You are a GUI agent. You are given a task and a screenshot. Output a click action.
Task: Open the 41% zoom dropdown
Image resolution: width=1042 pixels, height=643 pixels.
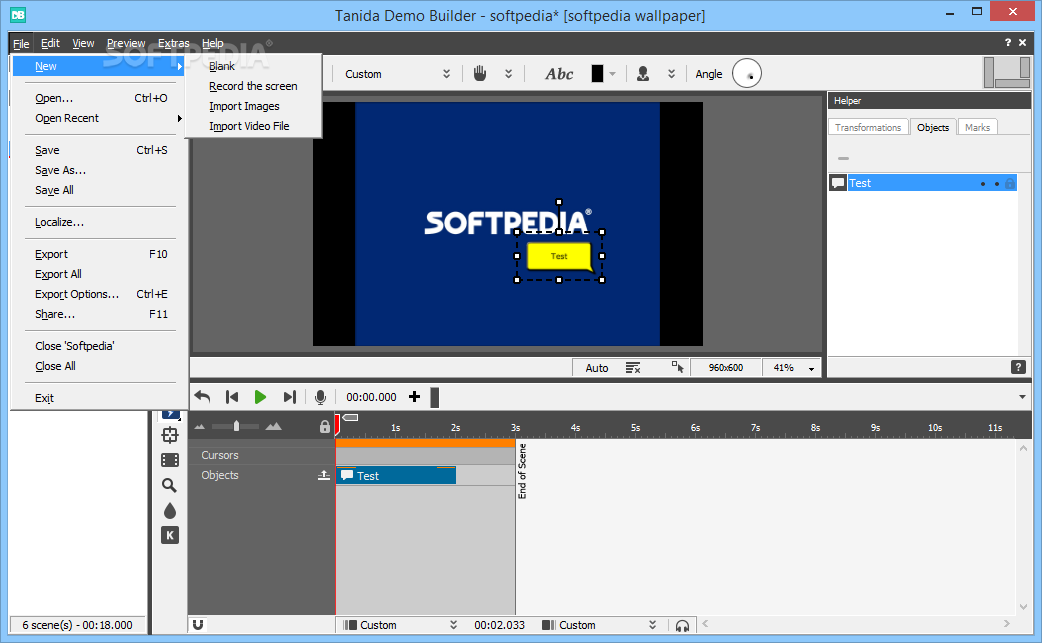click(811, 369)
